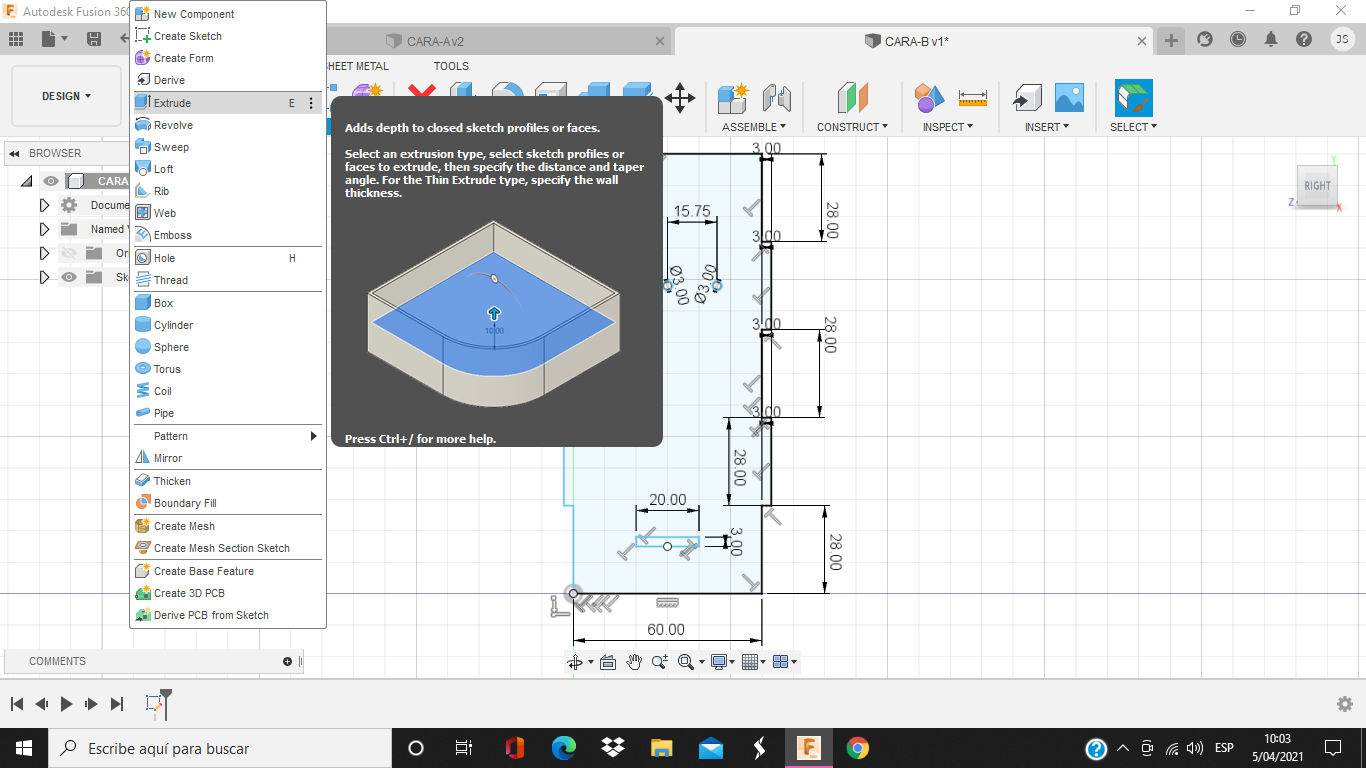
Task: Open the ASSEMBLE dropdown menu
Action: click(x=754, y=127)
